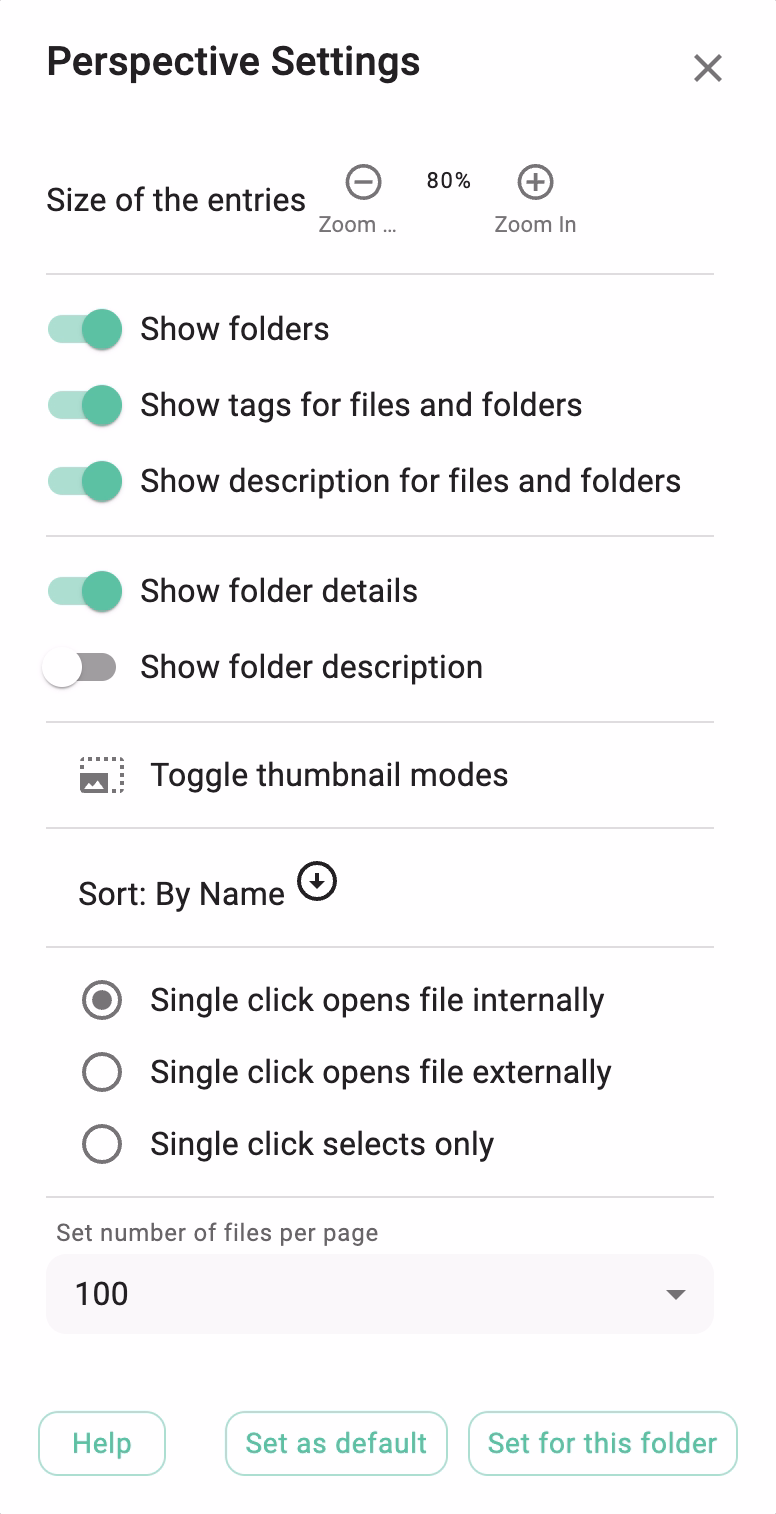Open the files per page dropdown

click(x=379, y=1294)
